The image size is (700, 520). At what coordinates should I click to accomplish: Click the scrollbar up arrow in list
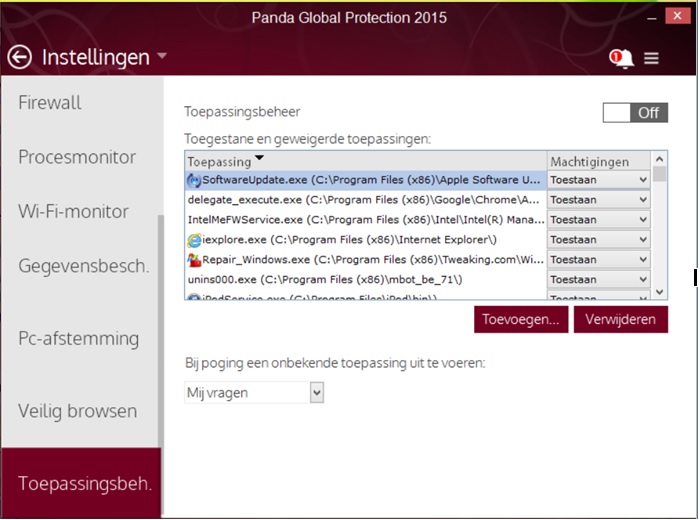659,159
